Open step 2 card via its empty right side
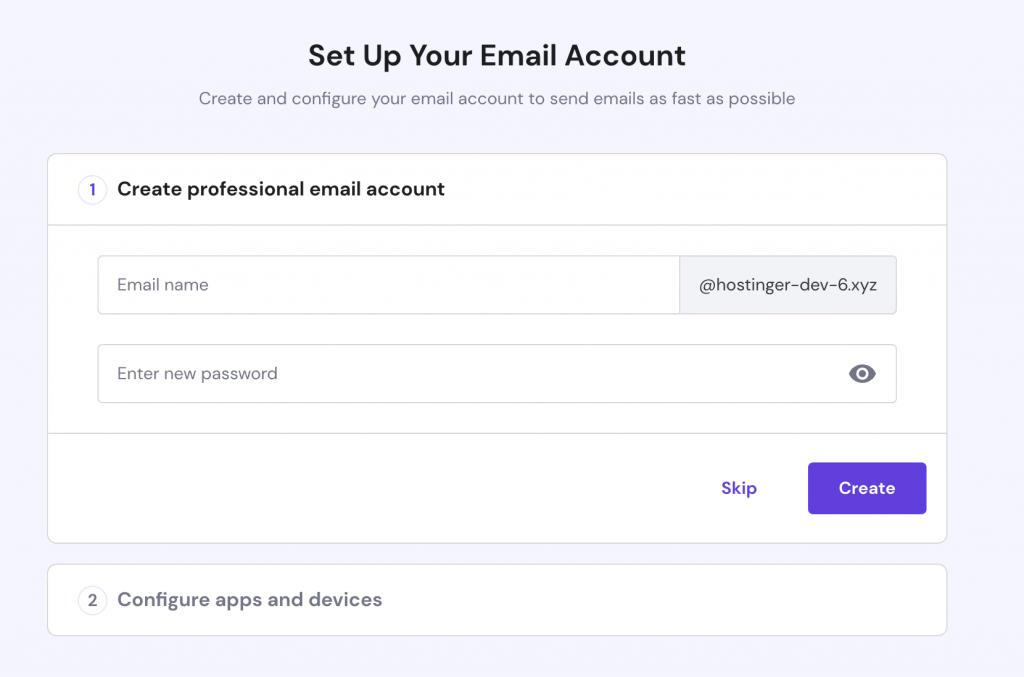 [750, 600]
